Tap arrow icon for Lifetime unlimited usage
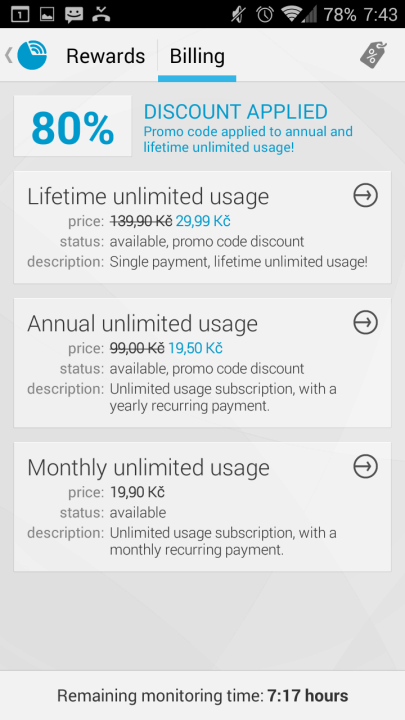Screen dimensions: 405x720 coord(366,196)
